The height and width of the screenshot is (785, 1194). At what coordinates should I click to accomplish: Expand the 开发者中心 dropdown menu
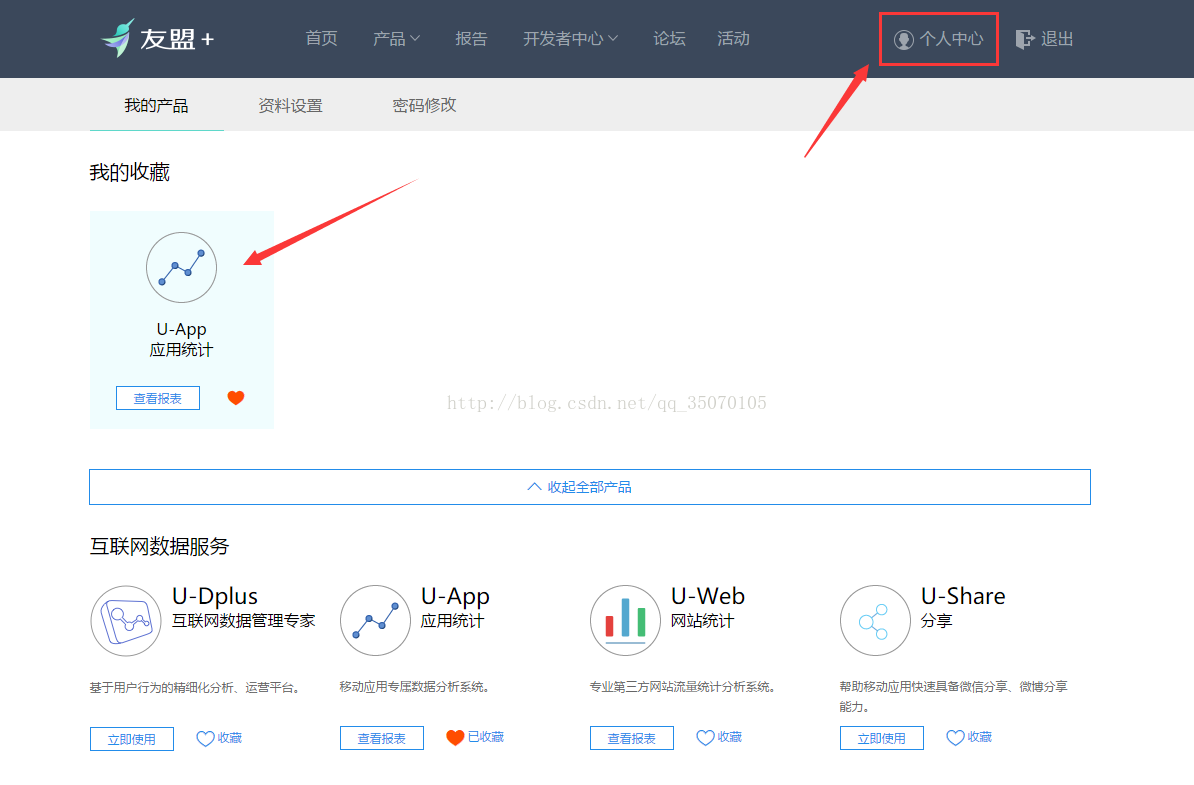[570, 39]
